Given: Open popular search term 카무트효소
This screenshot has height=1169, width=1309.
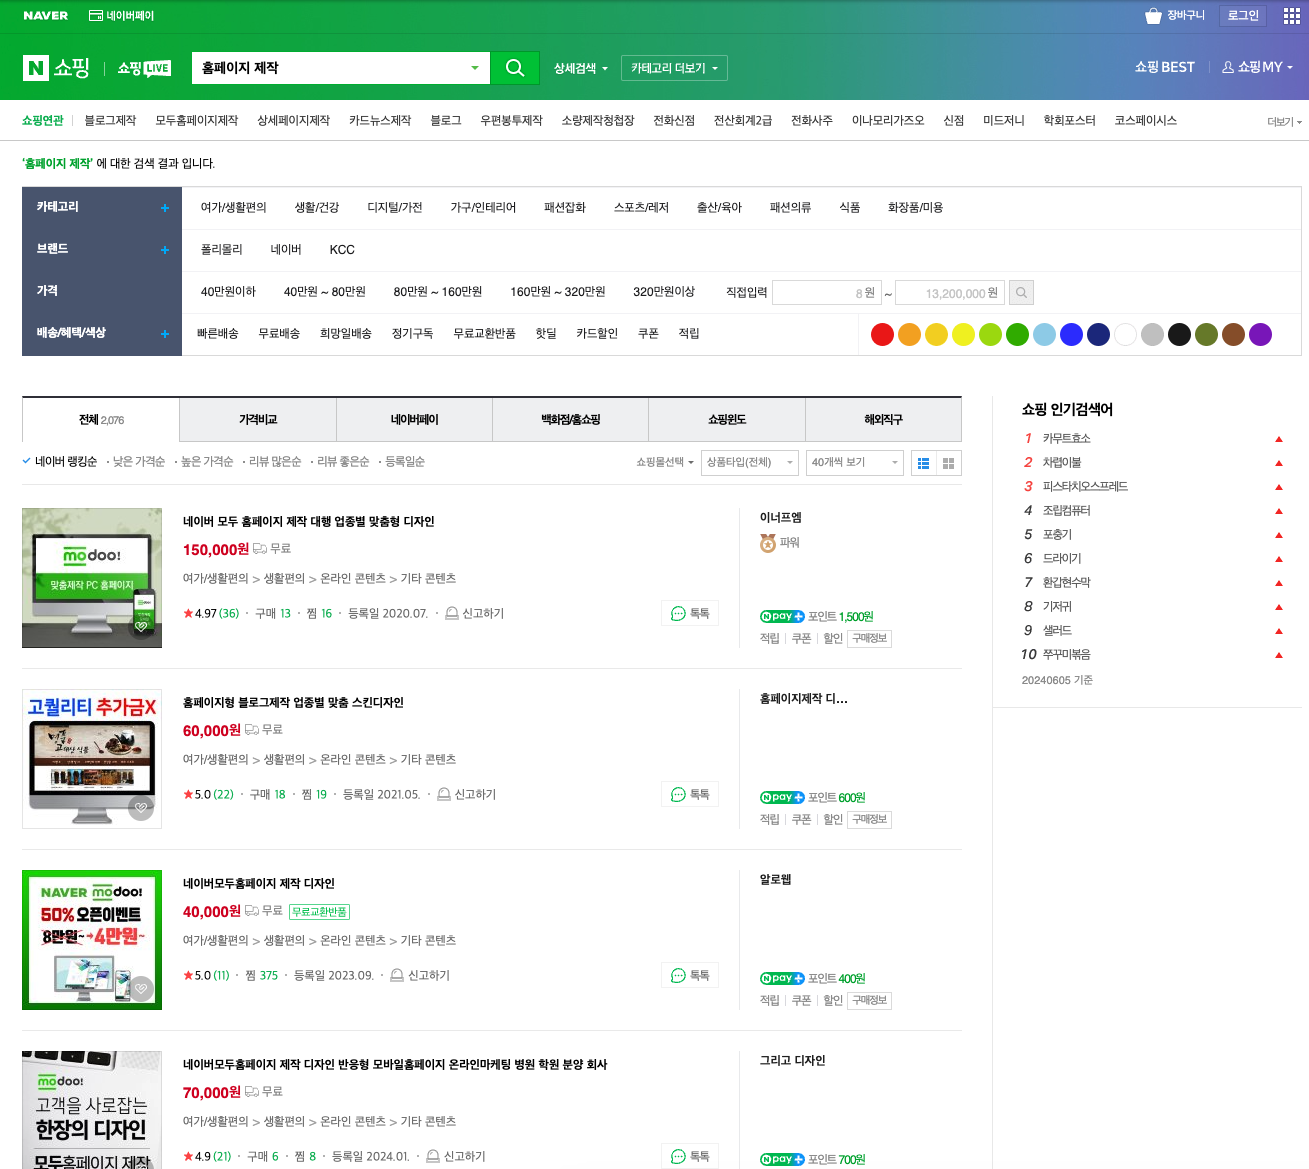Looking at the screenshot, I should [x=1066, y=439].
